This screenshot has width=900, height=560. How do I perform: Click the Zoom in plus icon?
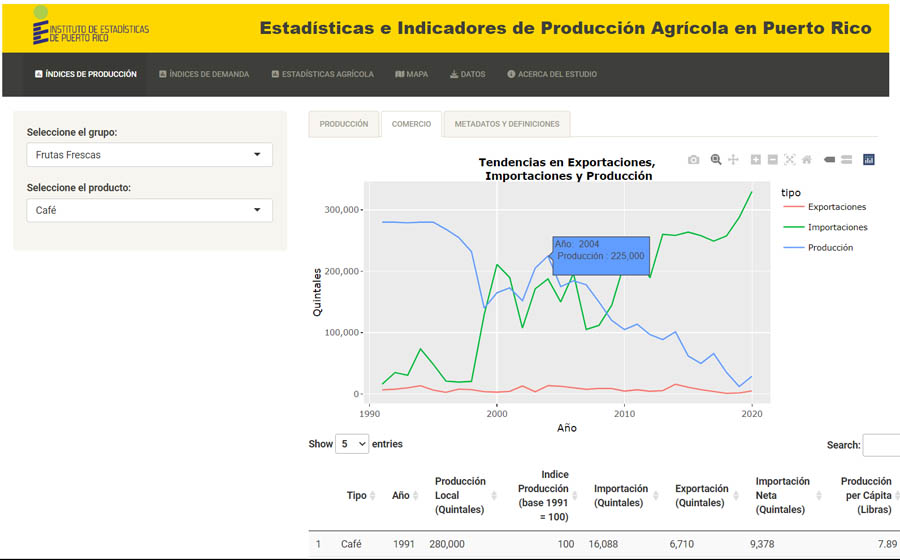pos(756,160)
